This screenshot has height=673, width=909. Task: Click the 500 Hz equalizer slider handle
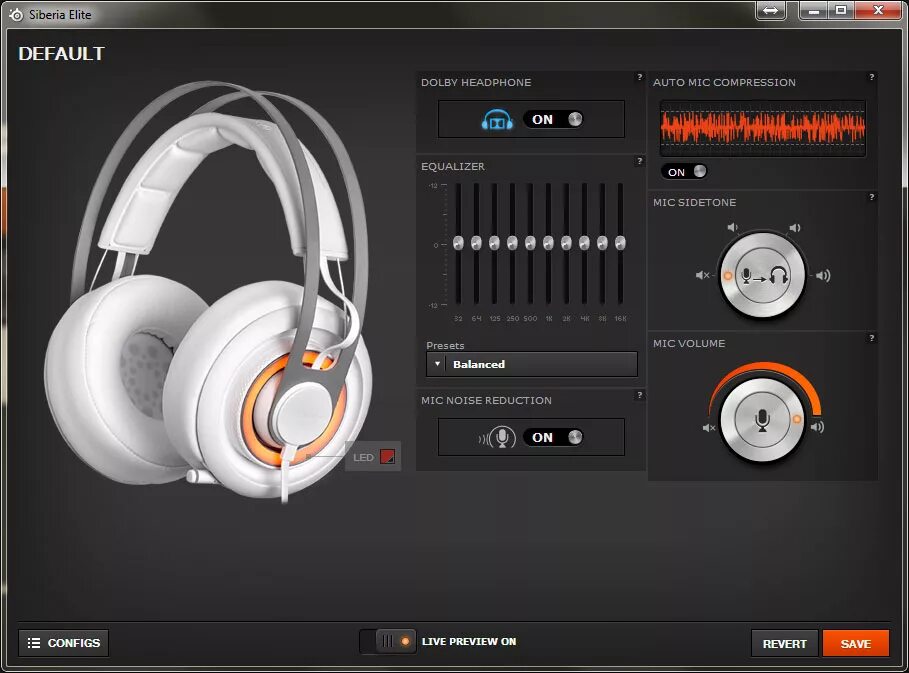pyautogui.click(x=530, y=243)
